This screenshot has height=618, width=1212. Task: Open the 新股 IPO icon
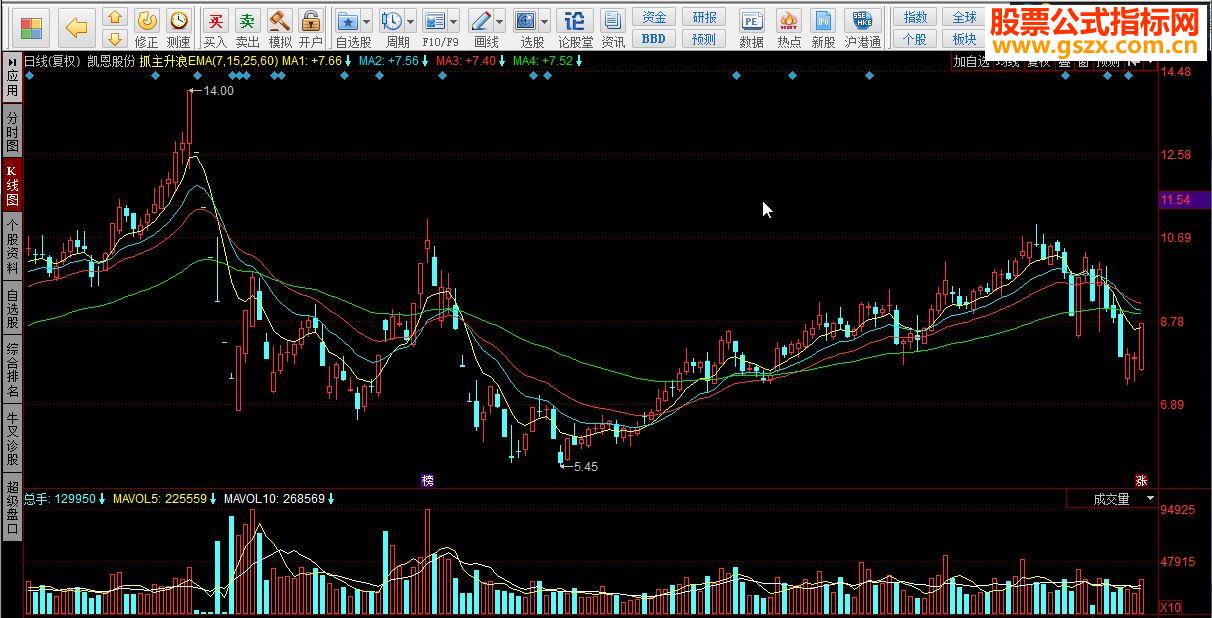click(x=823, y=20)
